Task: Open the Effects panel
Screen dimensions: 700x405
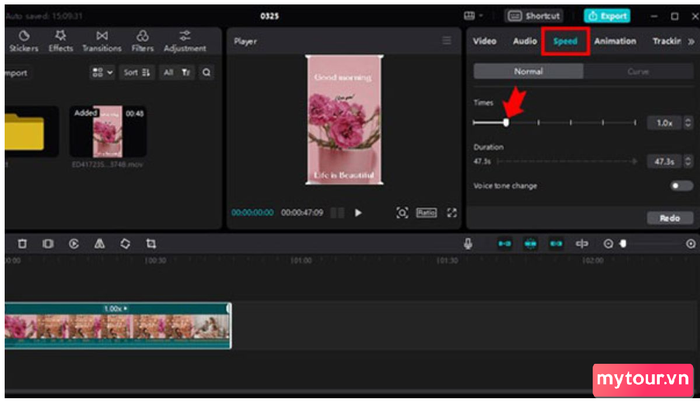Action: 60,41
